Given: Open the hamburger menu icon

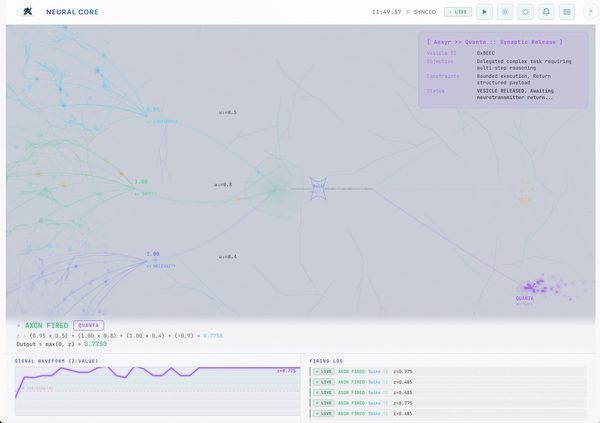Looking at the screenshot, I should pyautogui.click(x=567, y=12).
